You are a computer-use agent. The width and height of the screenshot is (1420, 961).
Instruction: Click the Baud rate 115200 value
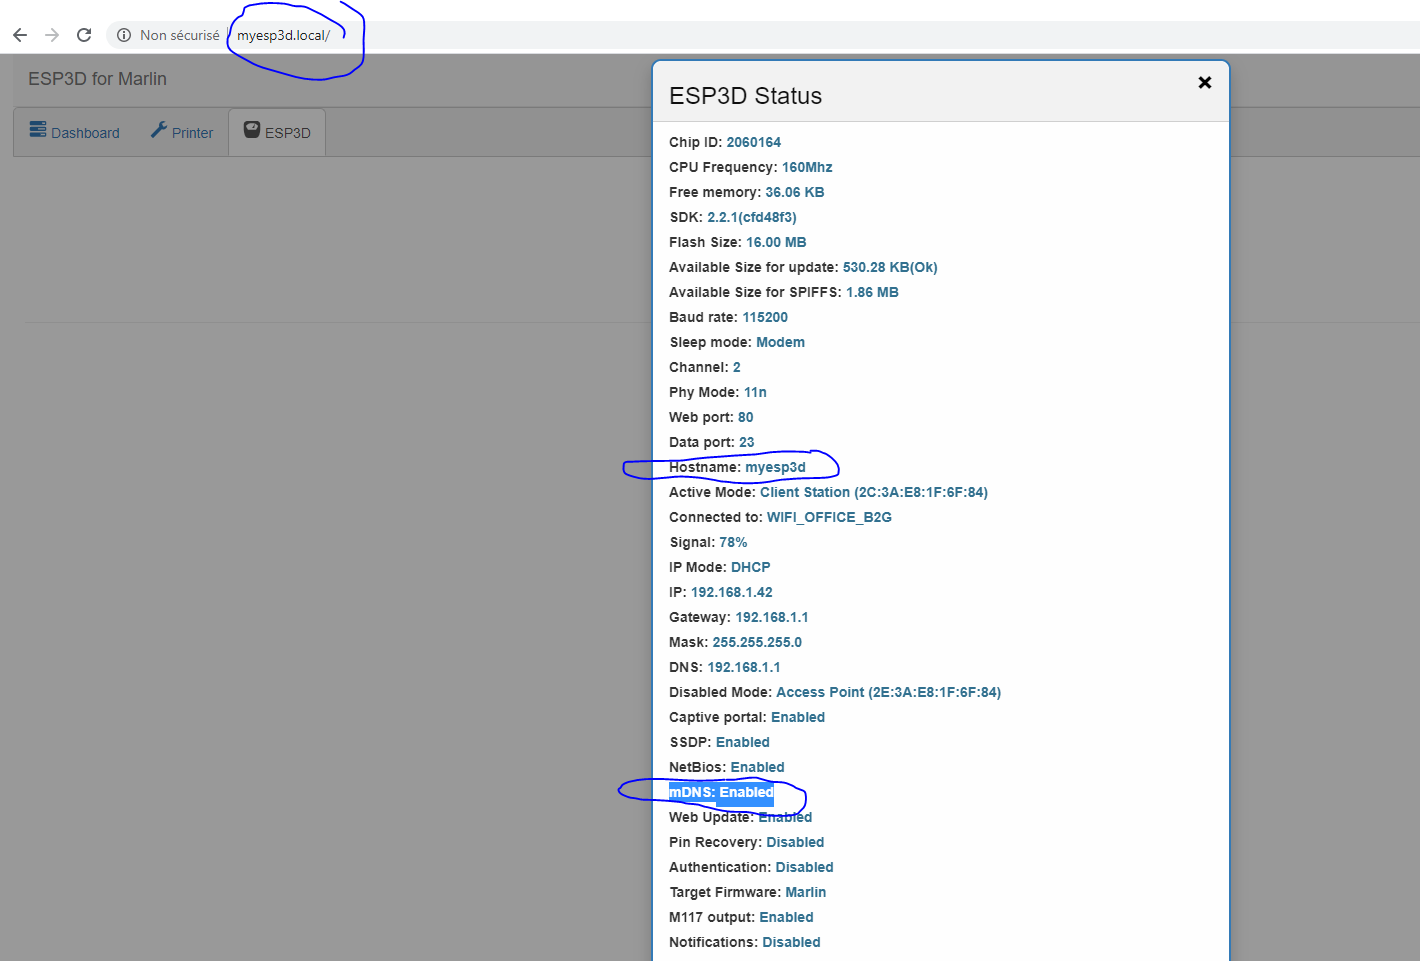(x=765, y=317)
